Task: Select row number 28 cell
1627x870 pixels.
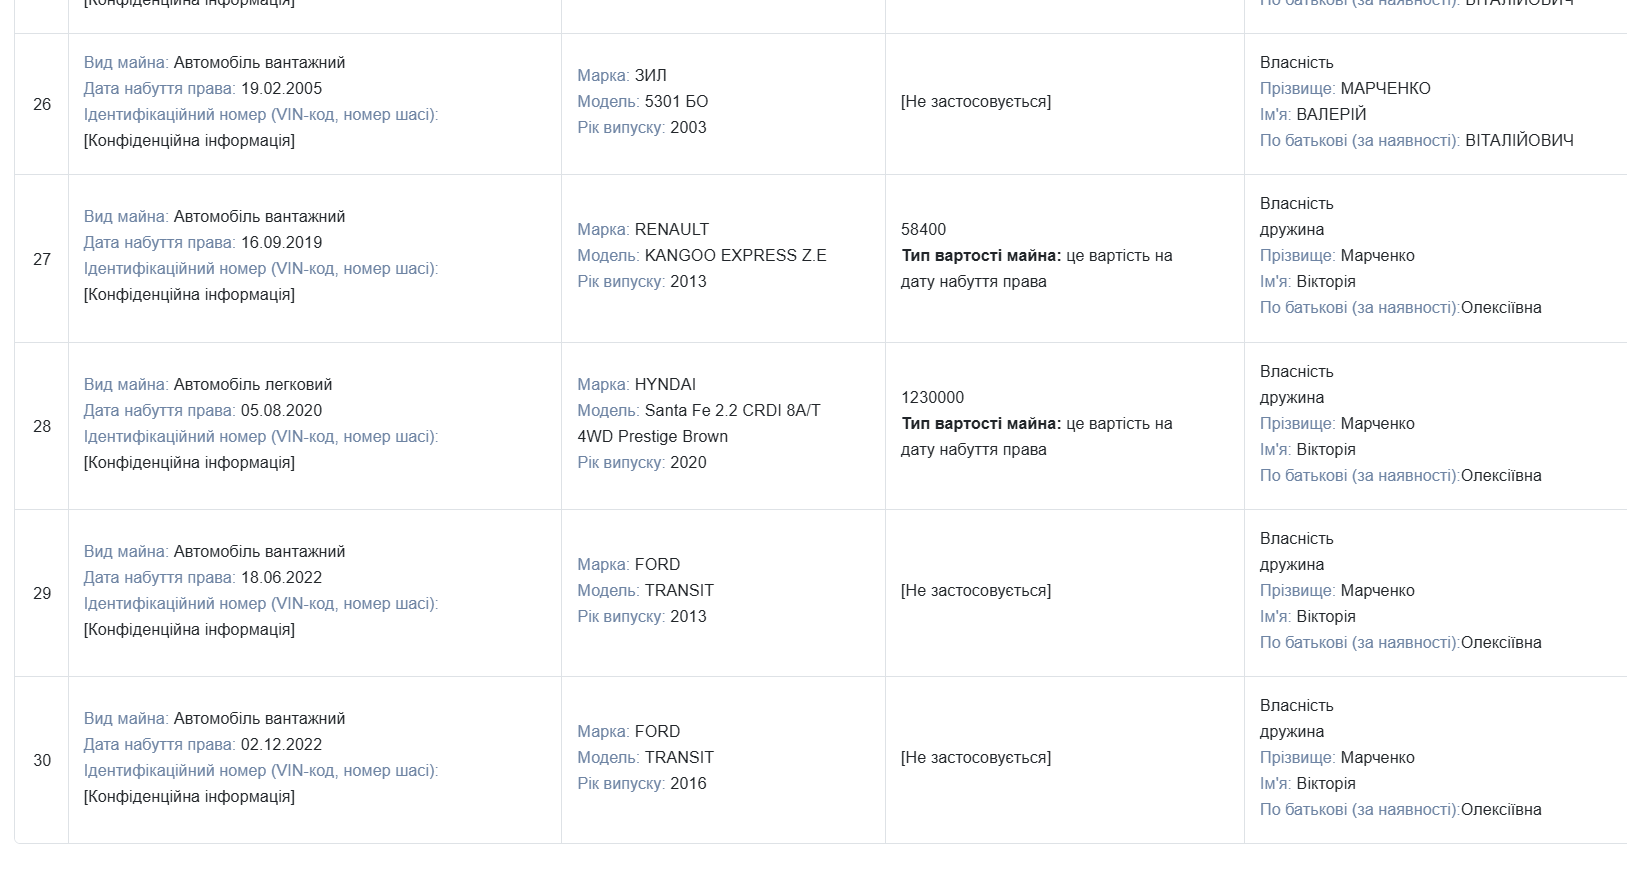Action: tap(42, 426)
